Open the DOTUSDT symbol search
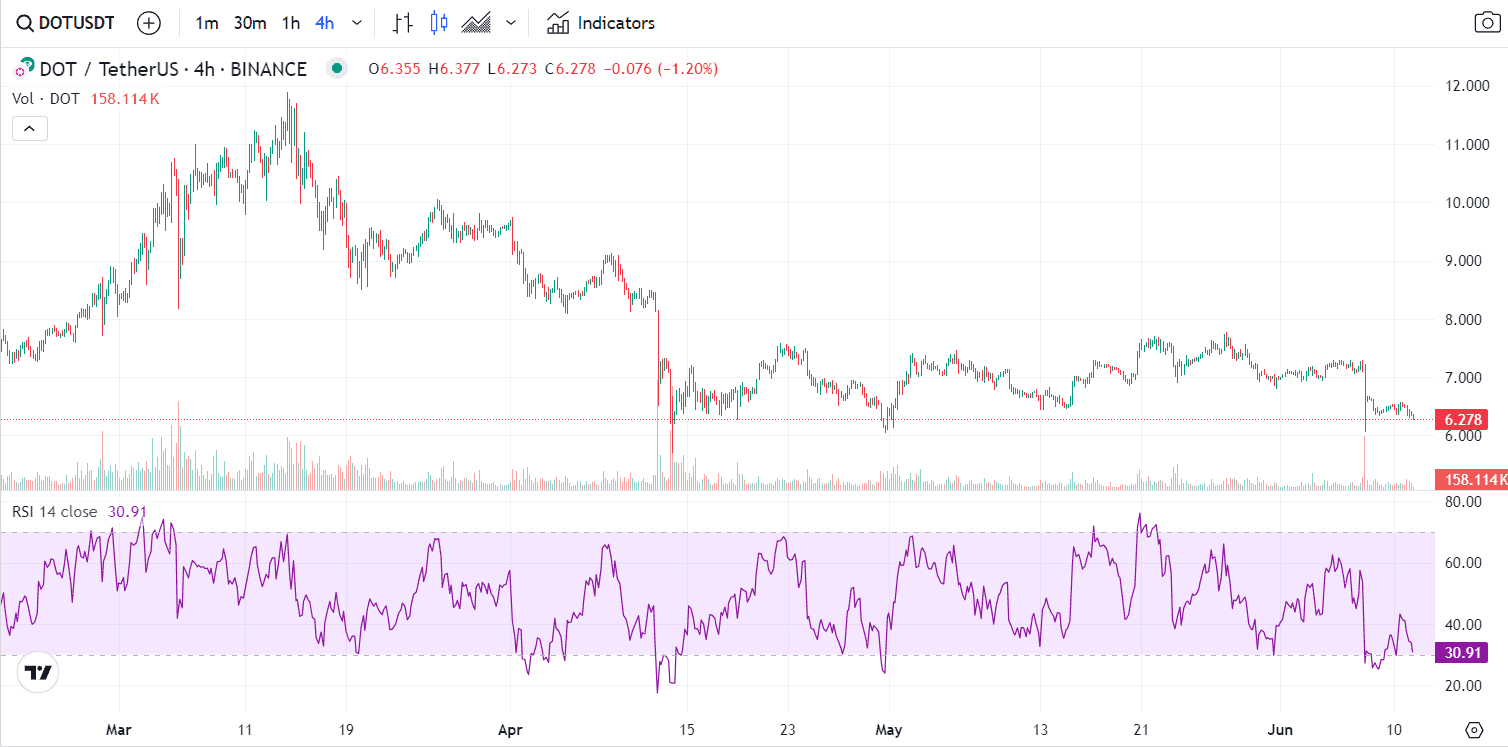Image resolution: width=1508 pixels, height=747 pixels. [x=64, y=23]
